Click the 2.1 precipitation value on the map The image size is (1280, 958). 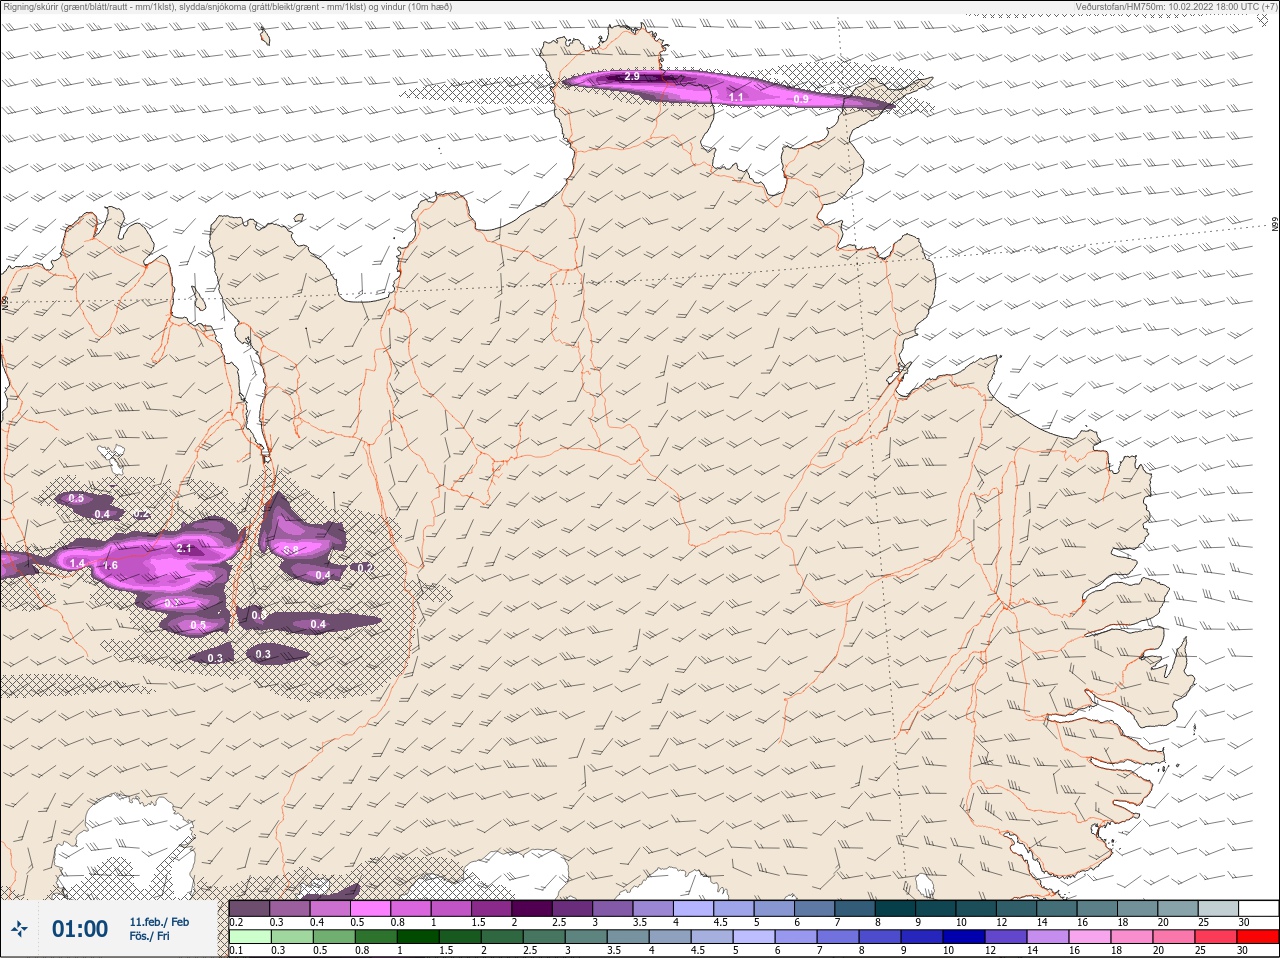pos(184,548)
